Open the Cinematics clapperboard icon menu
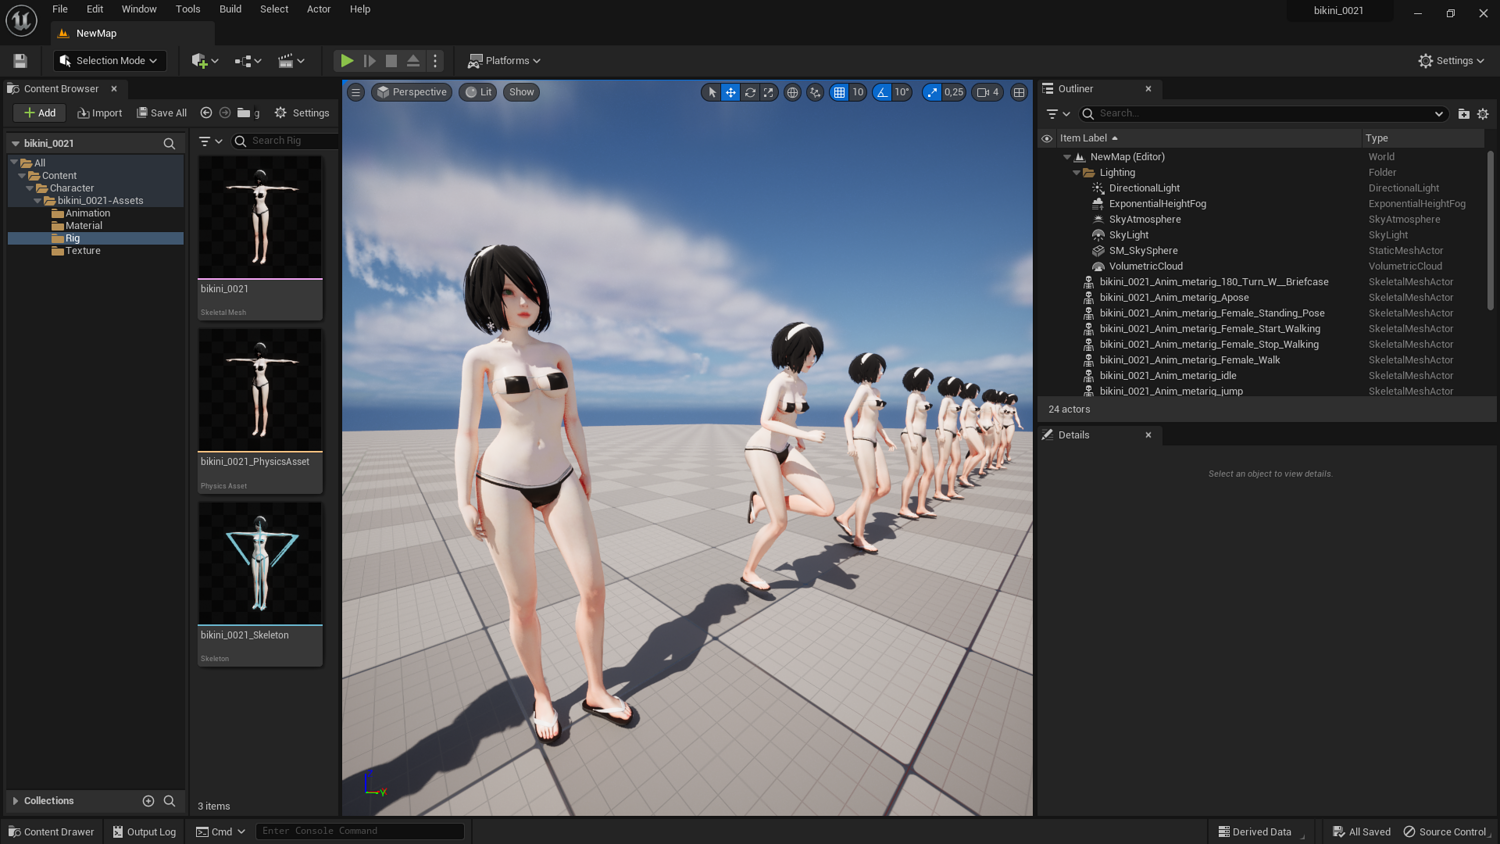 point(291,61)
